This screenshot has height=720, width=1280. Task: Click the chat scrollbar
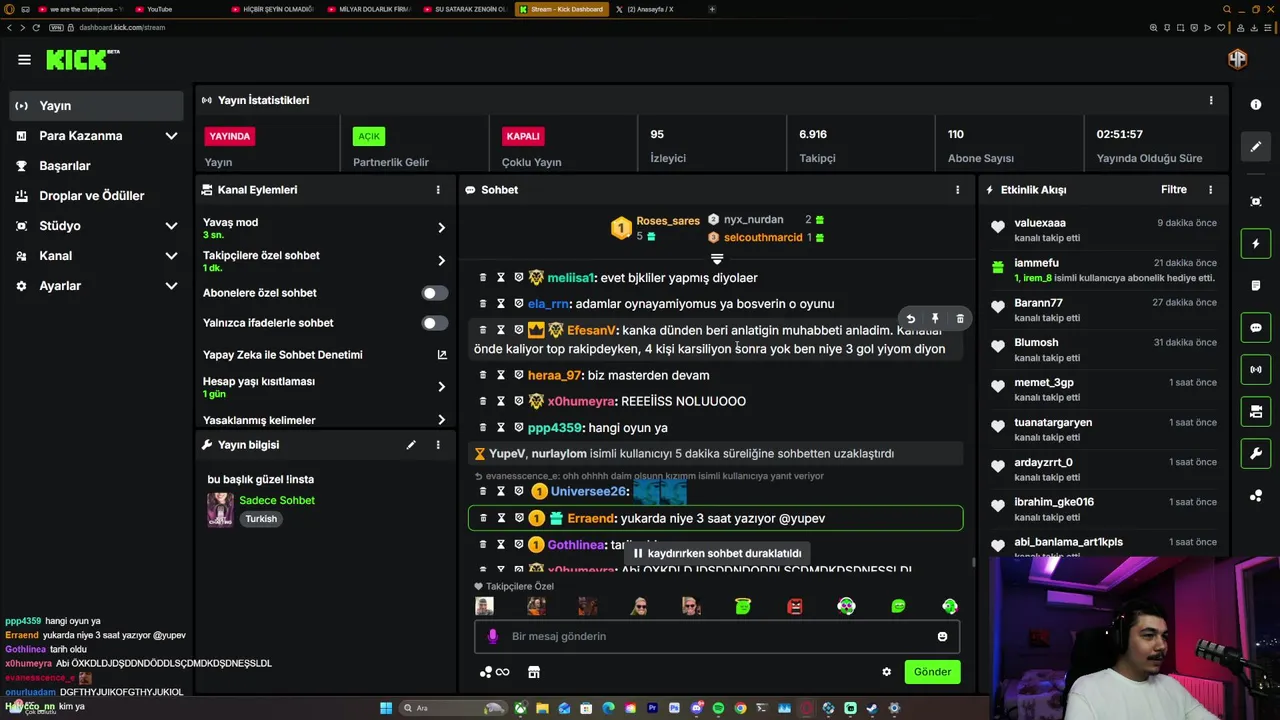click(x=974, y=562)
